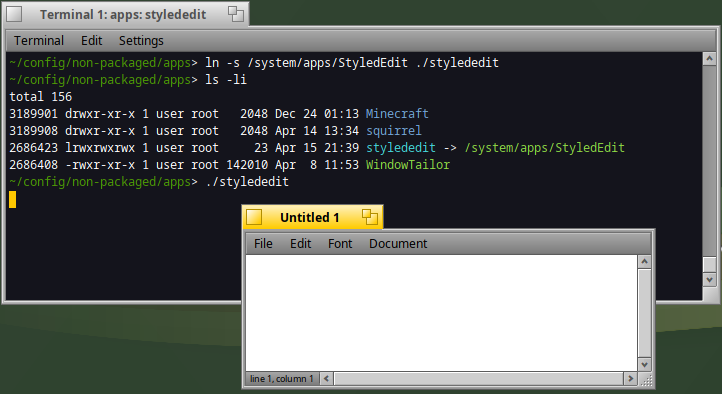722x394 pixels.
Task: Click inside the empty StyledEdit text area
Action: click(441, 313)
